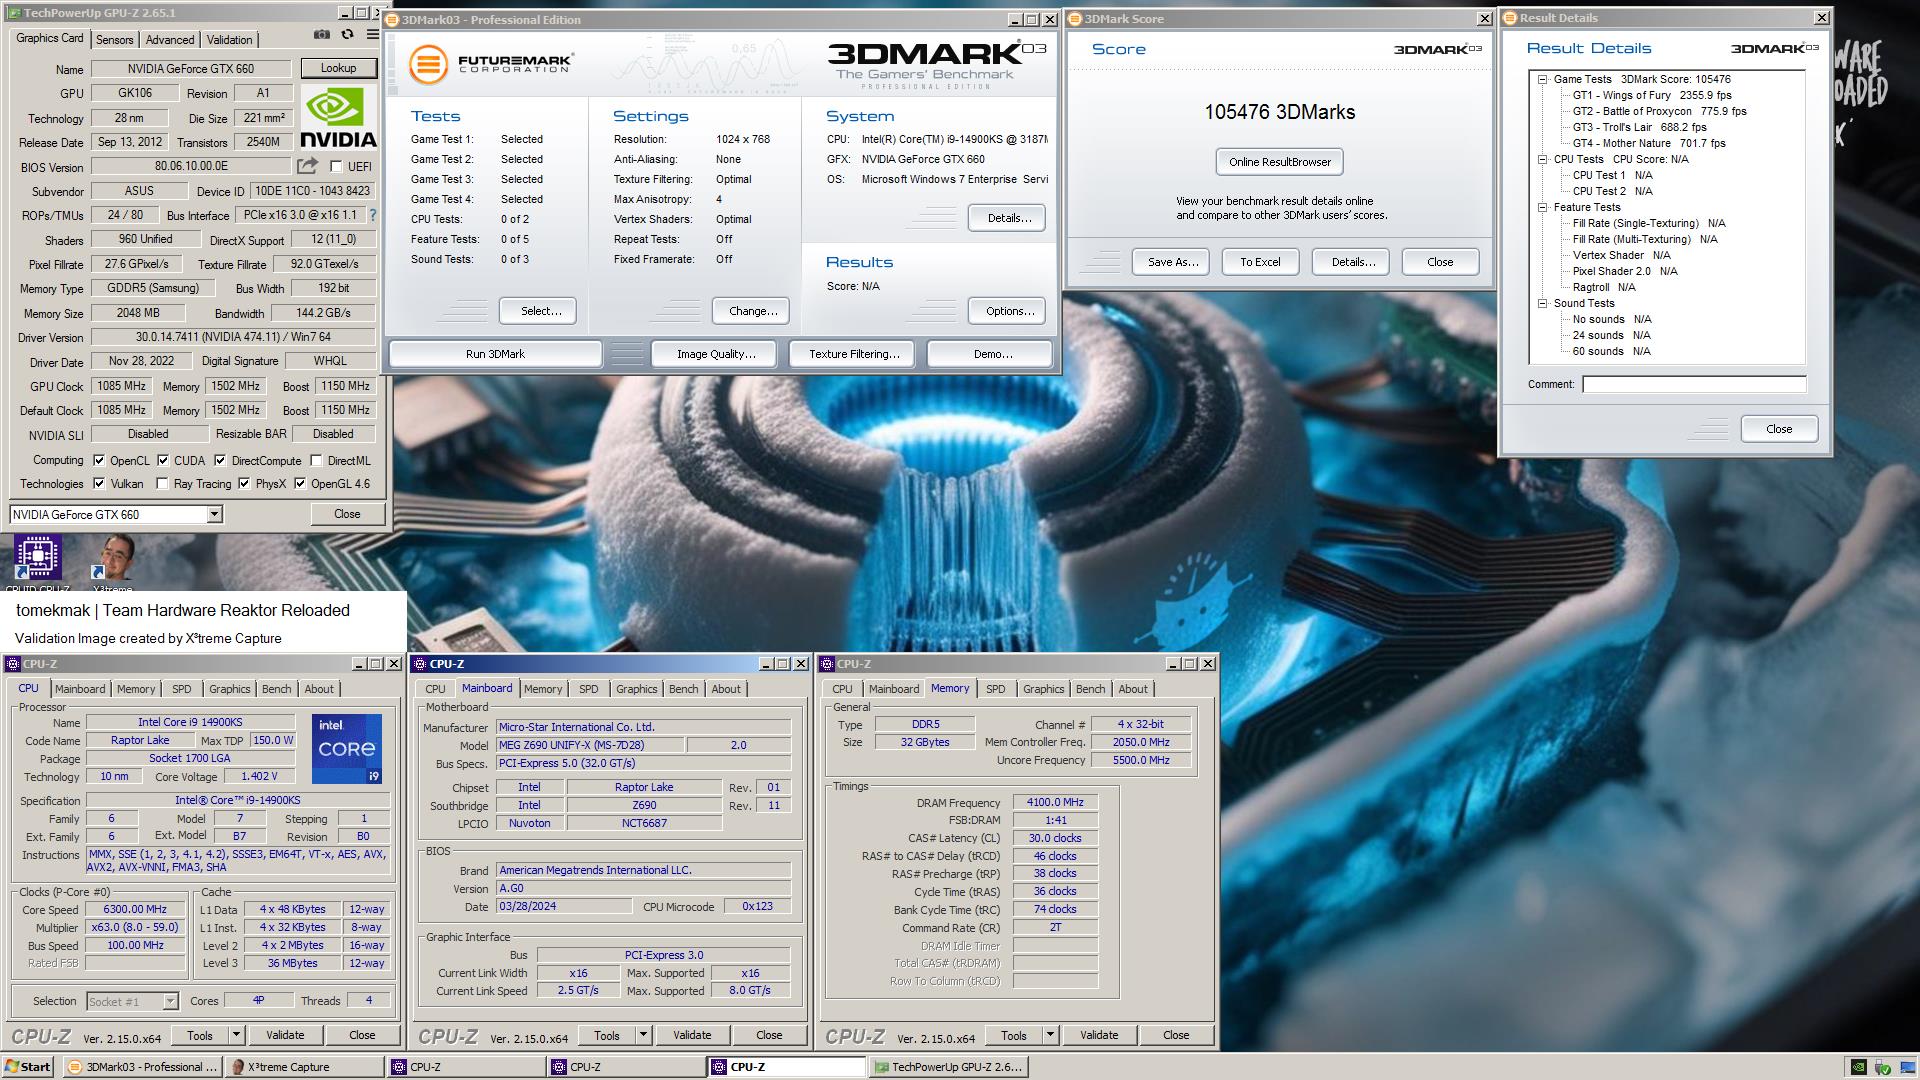Click network monitor tray icon
Image resolution: width=1920 pixels, height=1080 pixels.
coord(1906,1067)
